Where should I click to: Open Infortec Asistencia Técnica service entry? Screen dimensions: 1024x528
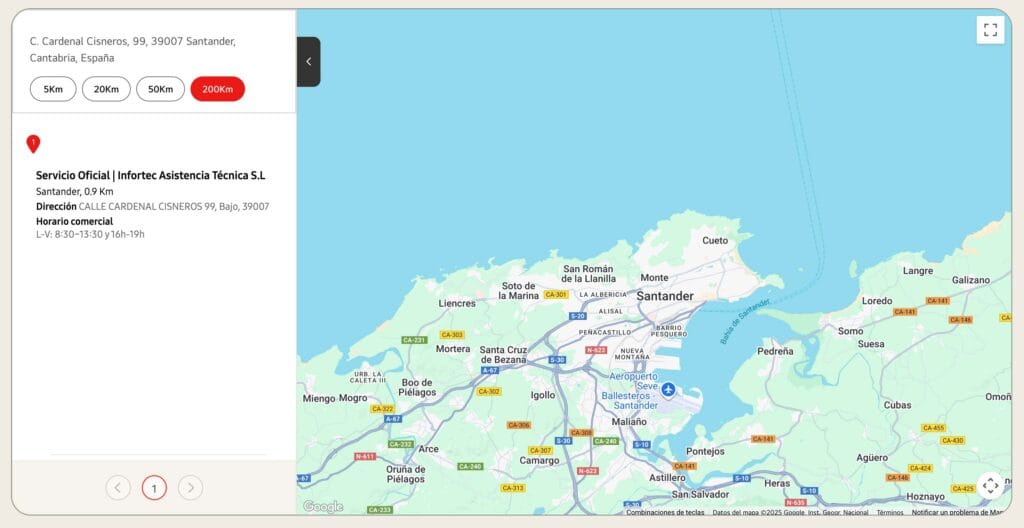pos(150,176)
